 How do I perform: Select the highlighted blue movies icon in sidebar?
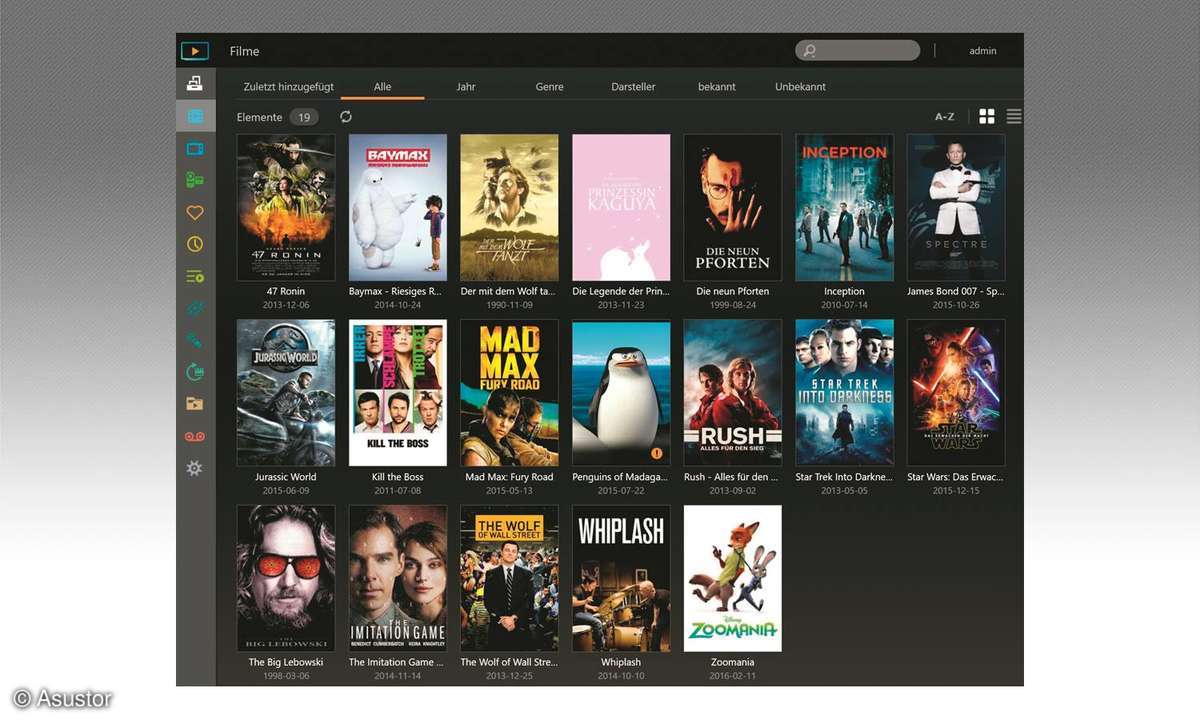pos(195,116)
